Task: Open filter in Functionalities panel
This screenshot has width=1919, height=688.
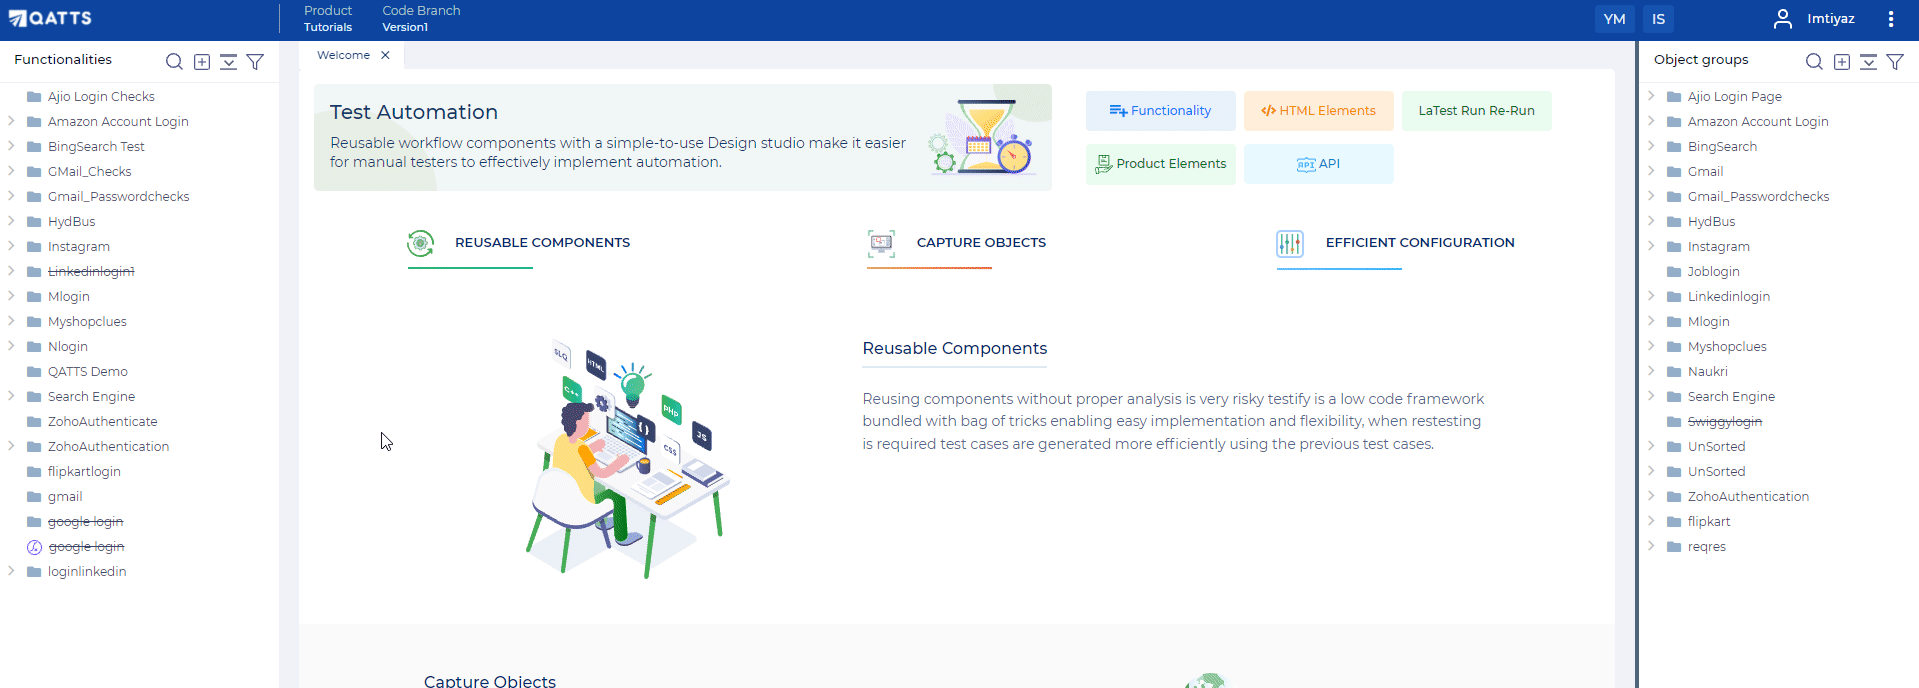Action: [255, 62]
